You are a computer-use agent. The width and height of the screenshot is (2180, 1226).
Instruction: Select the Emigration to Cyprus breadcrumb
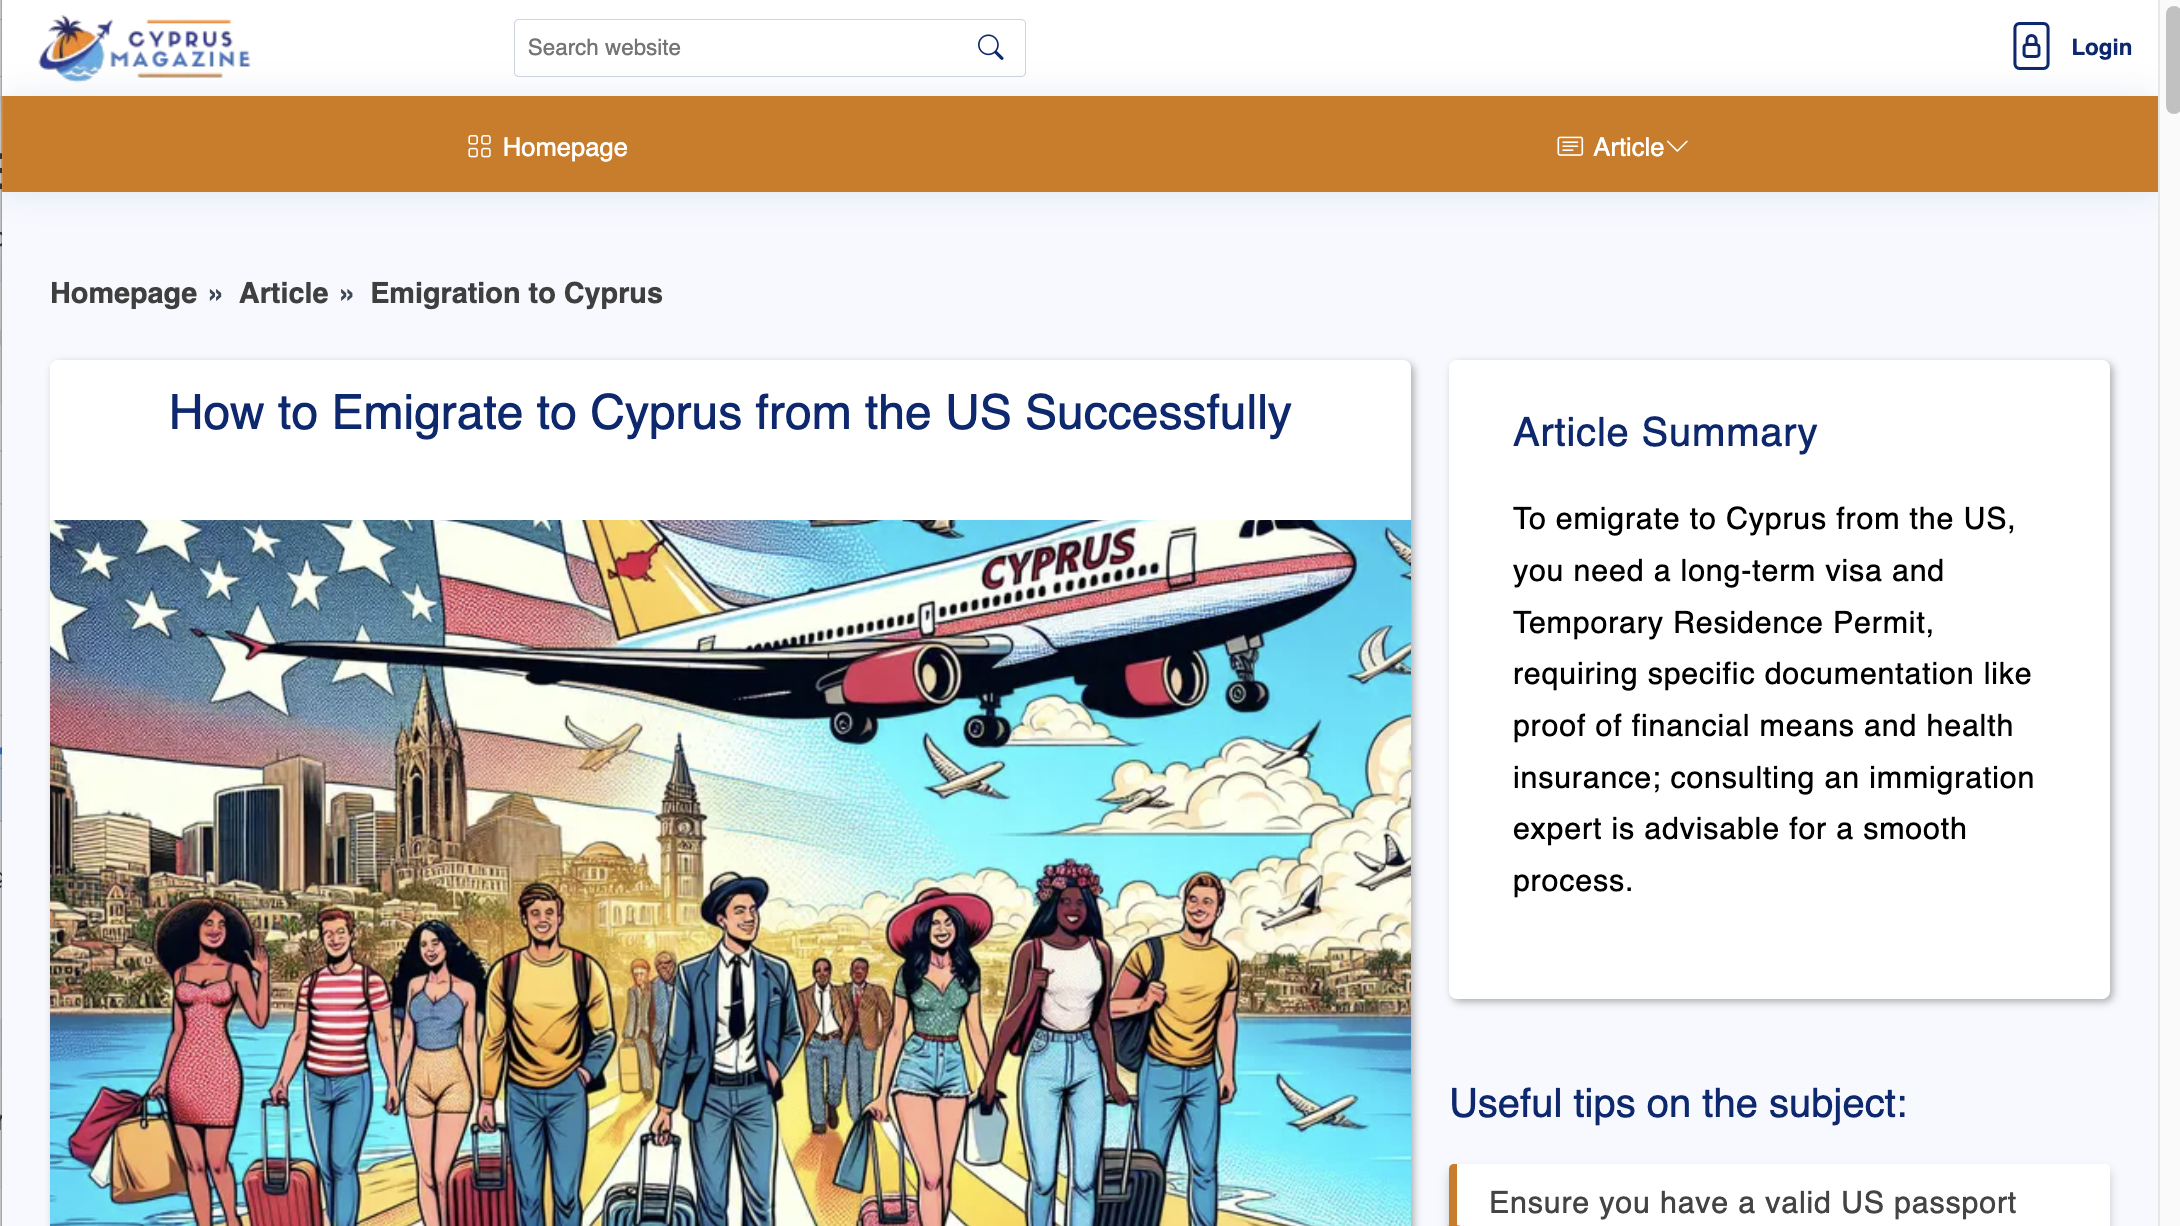point(516,293)
